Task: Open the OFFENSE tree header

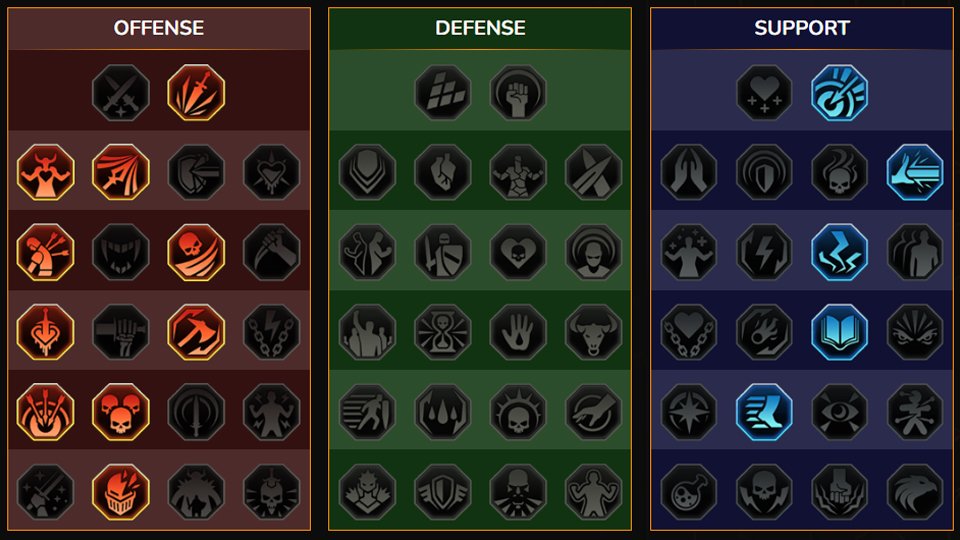Action: pos(159,28)
